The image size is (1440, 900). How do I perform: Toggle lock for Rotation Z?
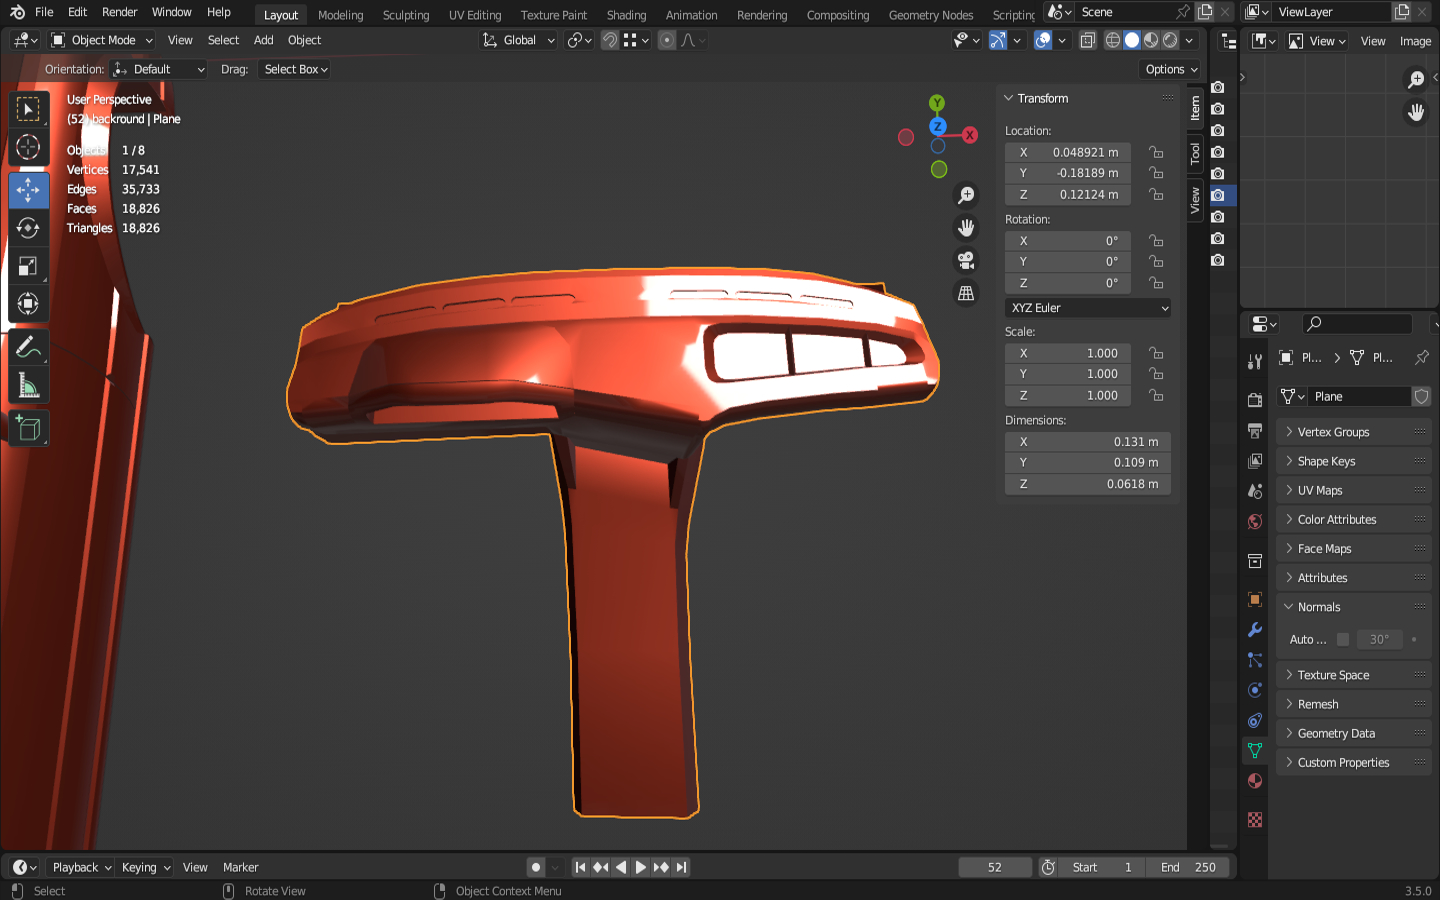pyautogui.click(x=1156, y=283)
